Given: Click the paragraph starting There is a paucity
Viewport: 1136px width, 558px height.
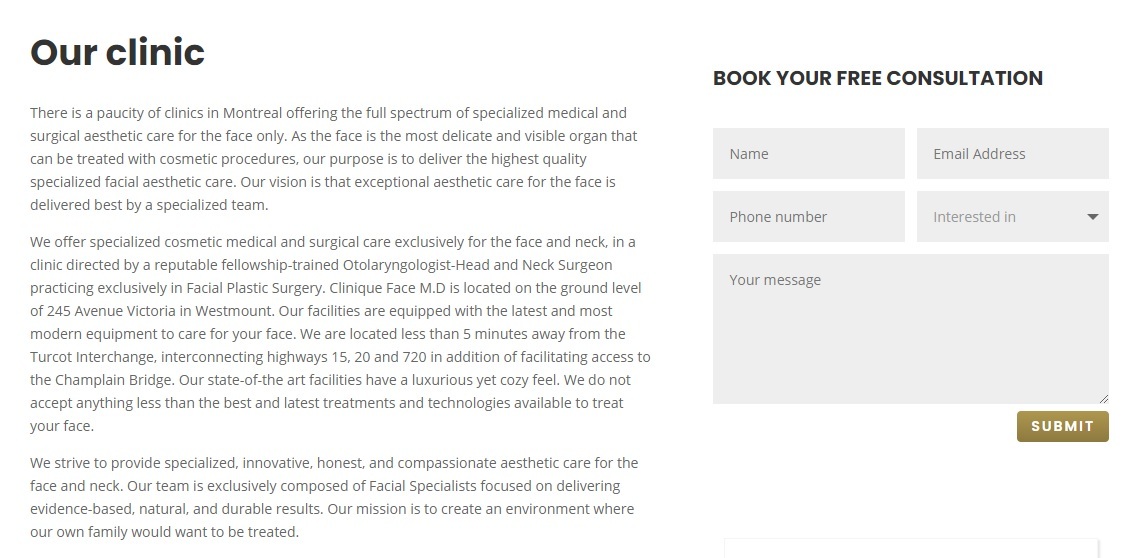Looking at the screenshot, I should [334, 159].
